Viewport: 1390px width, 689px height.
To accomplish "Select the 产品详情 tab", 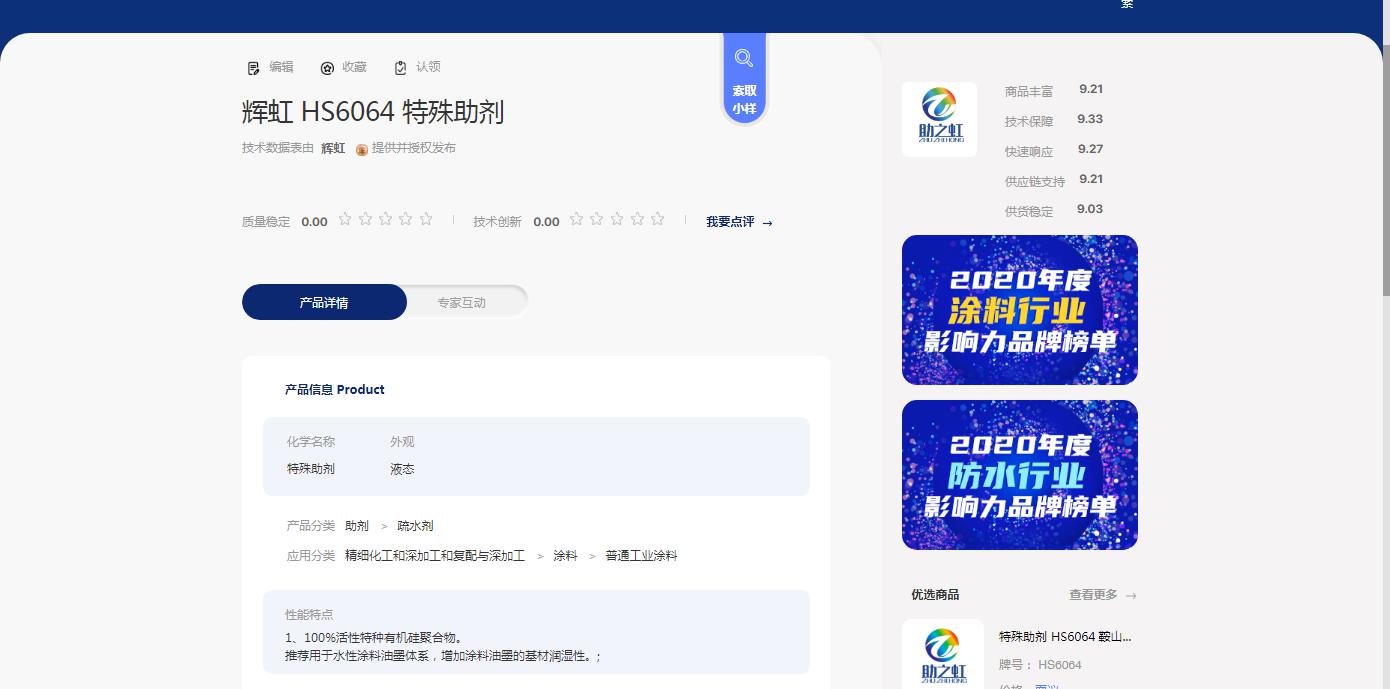I will tap(324, 302).
